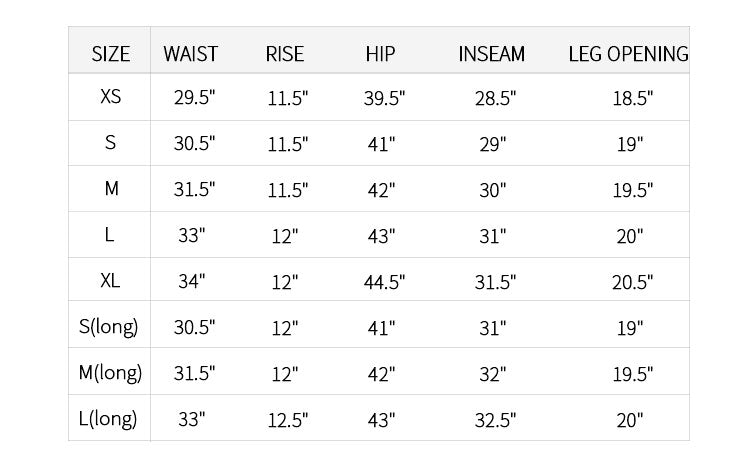Select the S(long) size row label
Viewport: 750px width, 471px height.
tap(109, 327)
